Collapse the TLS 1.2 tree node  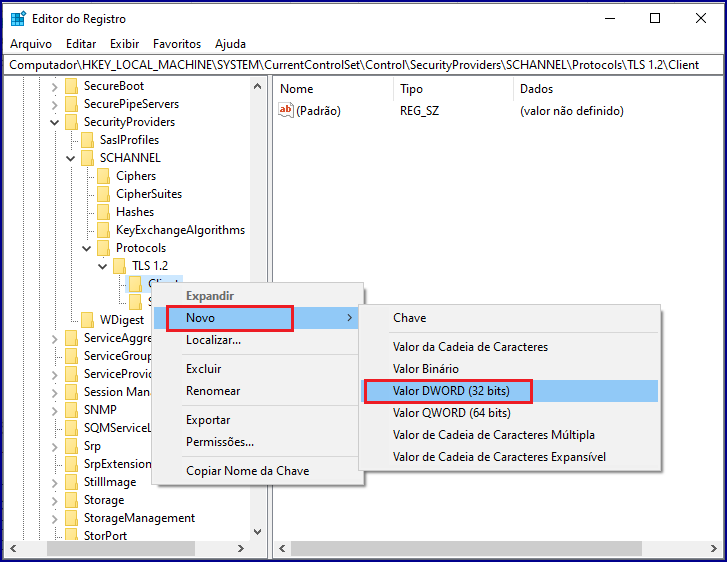pyautogui.click(x=103, y=267)
